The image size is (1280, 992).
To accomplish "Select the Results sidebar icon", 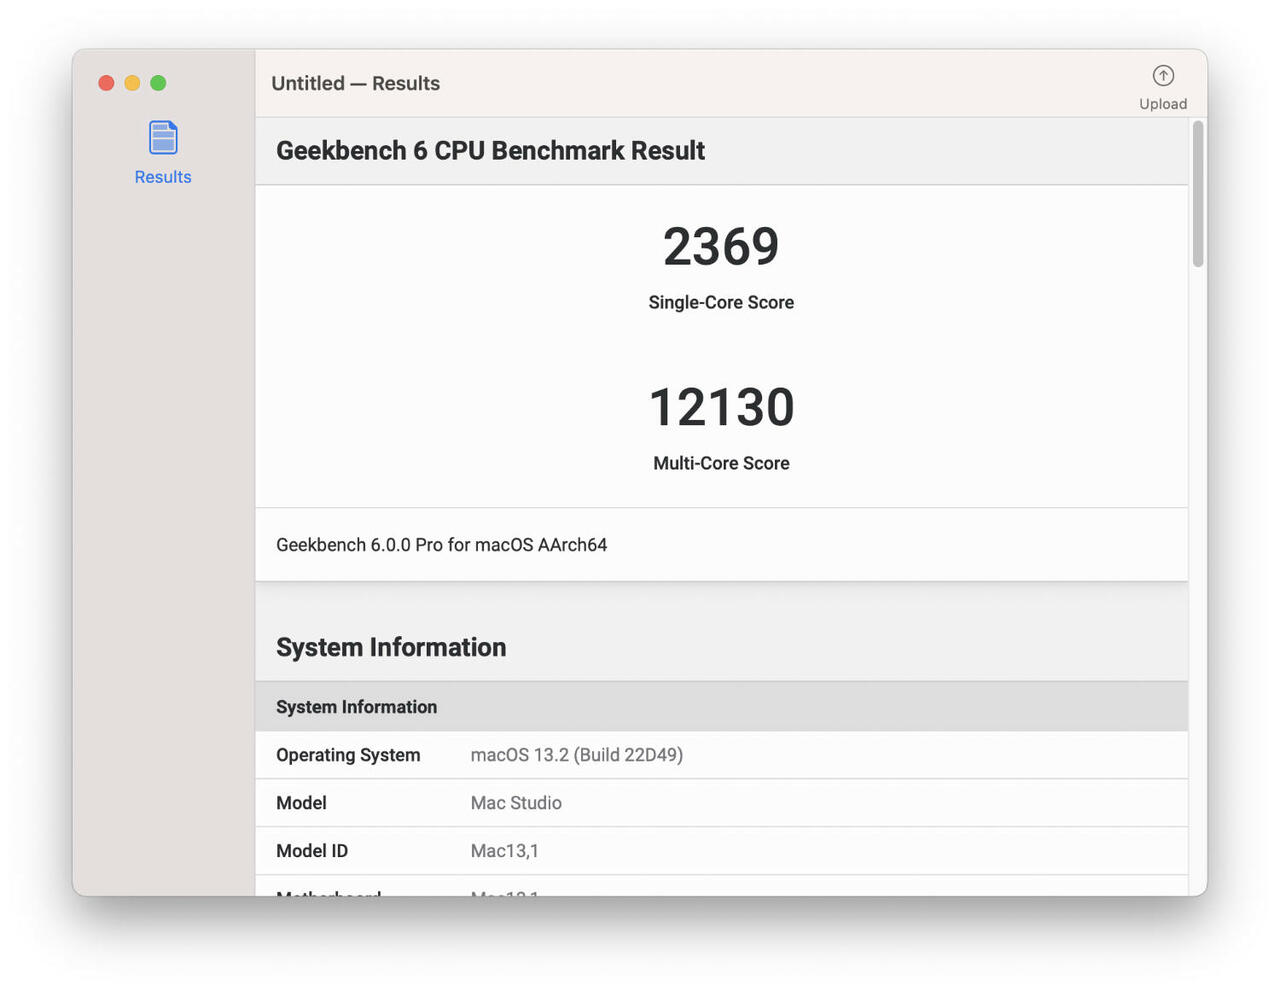I will point(163,138).
